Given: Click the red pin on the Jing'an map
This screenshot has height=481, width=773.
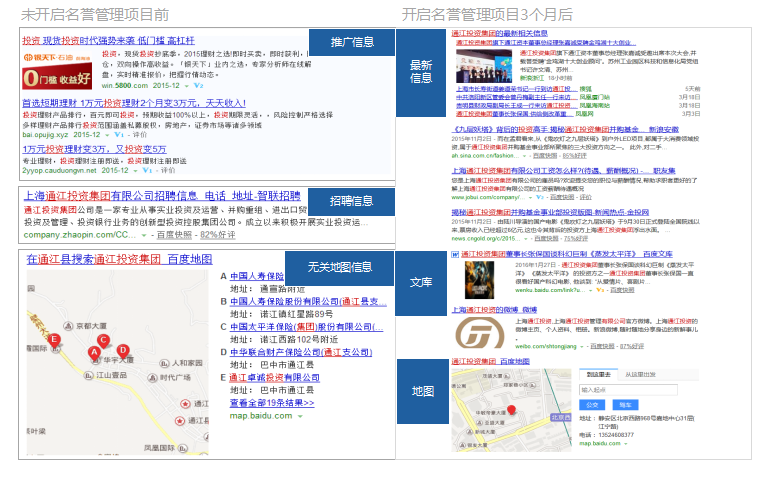Looking at the screenshot, I should click(511, 410).
